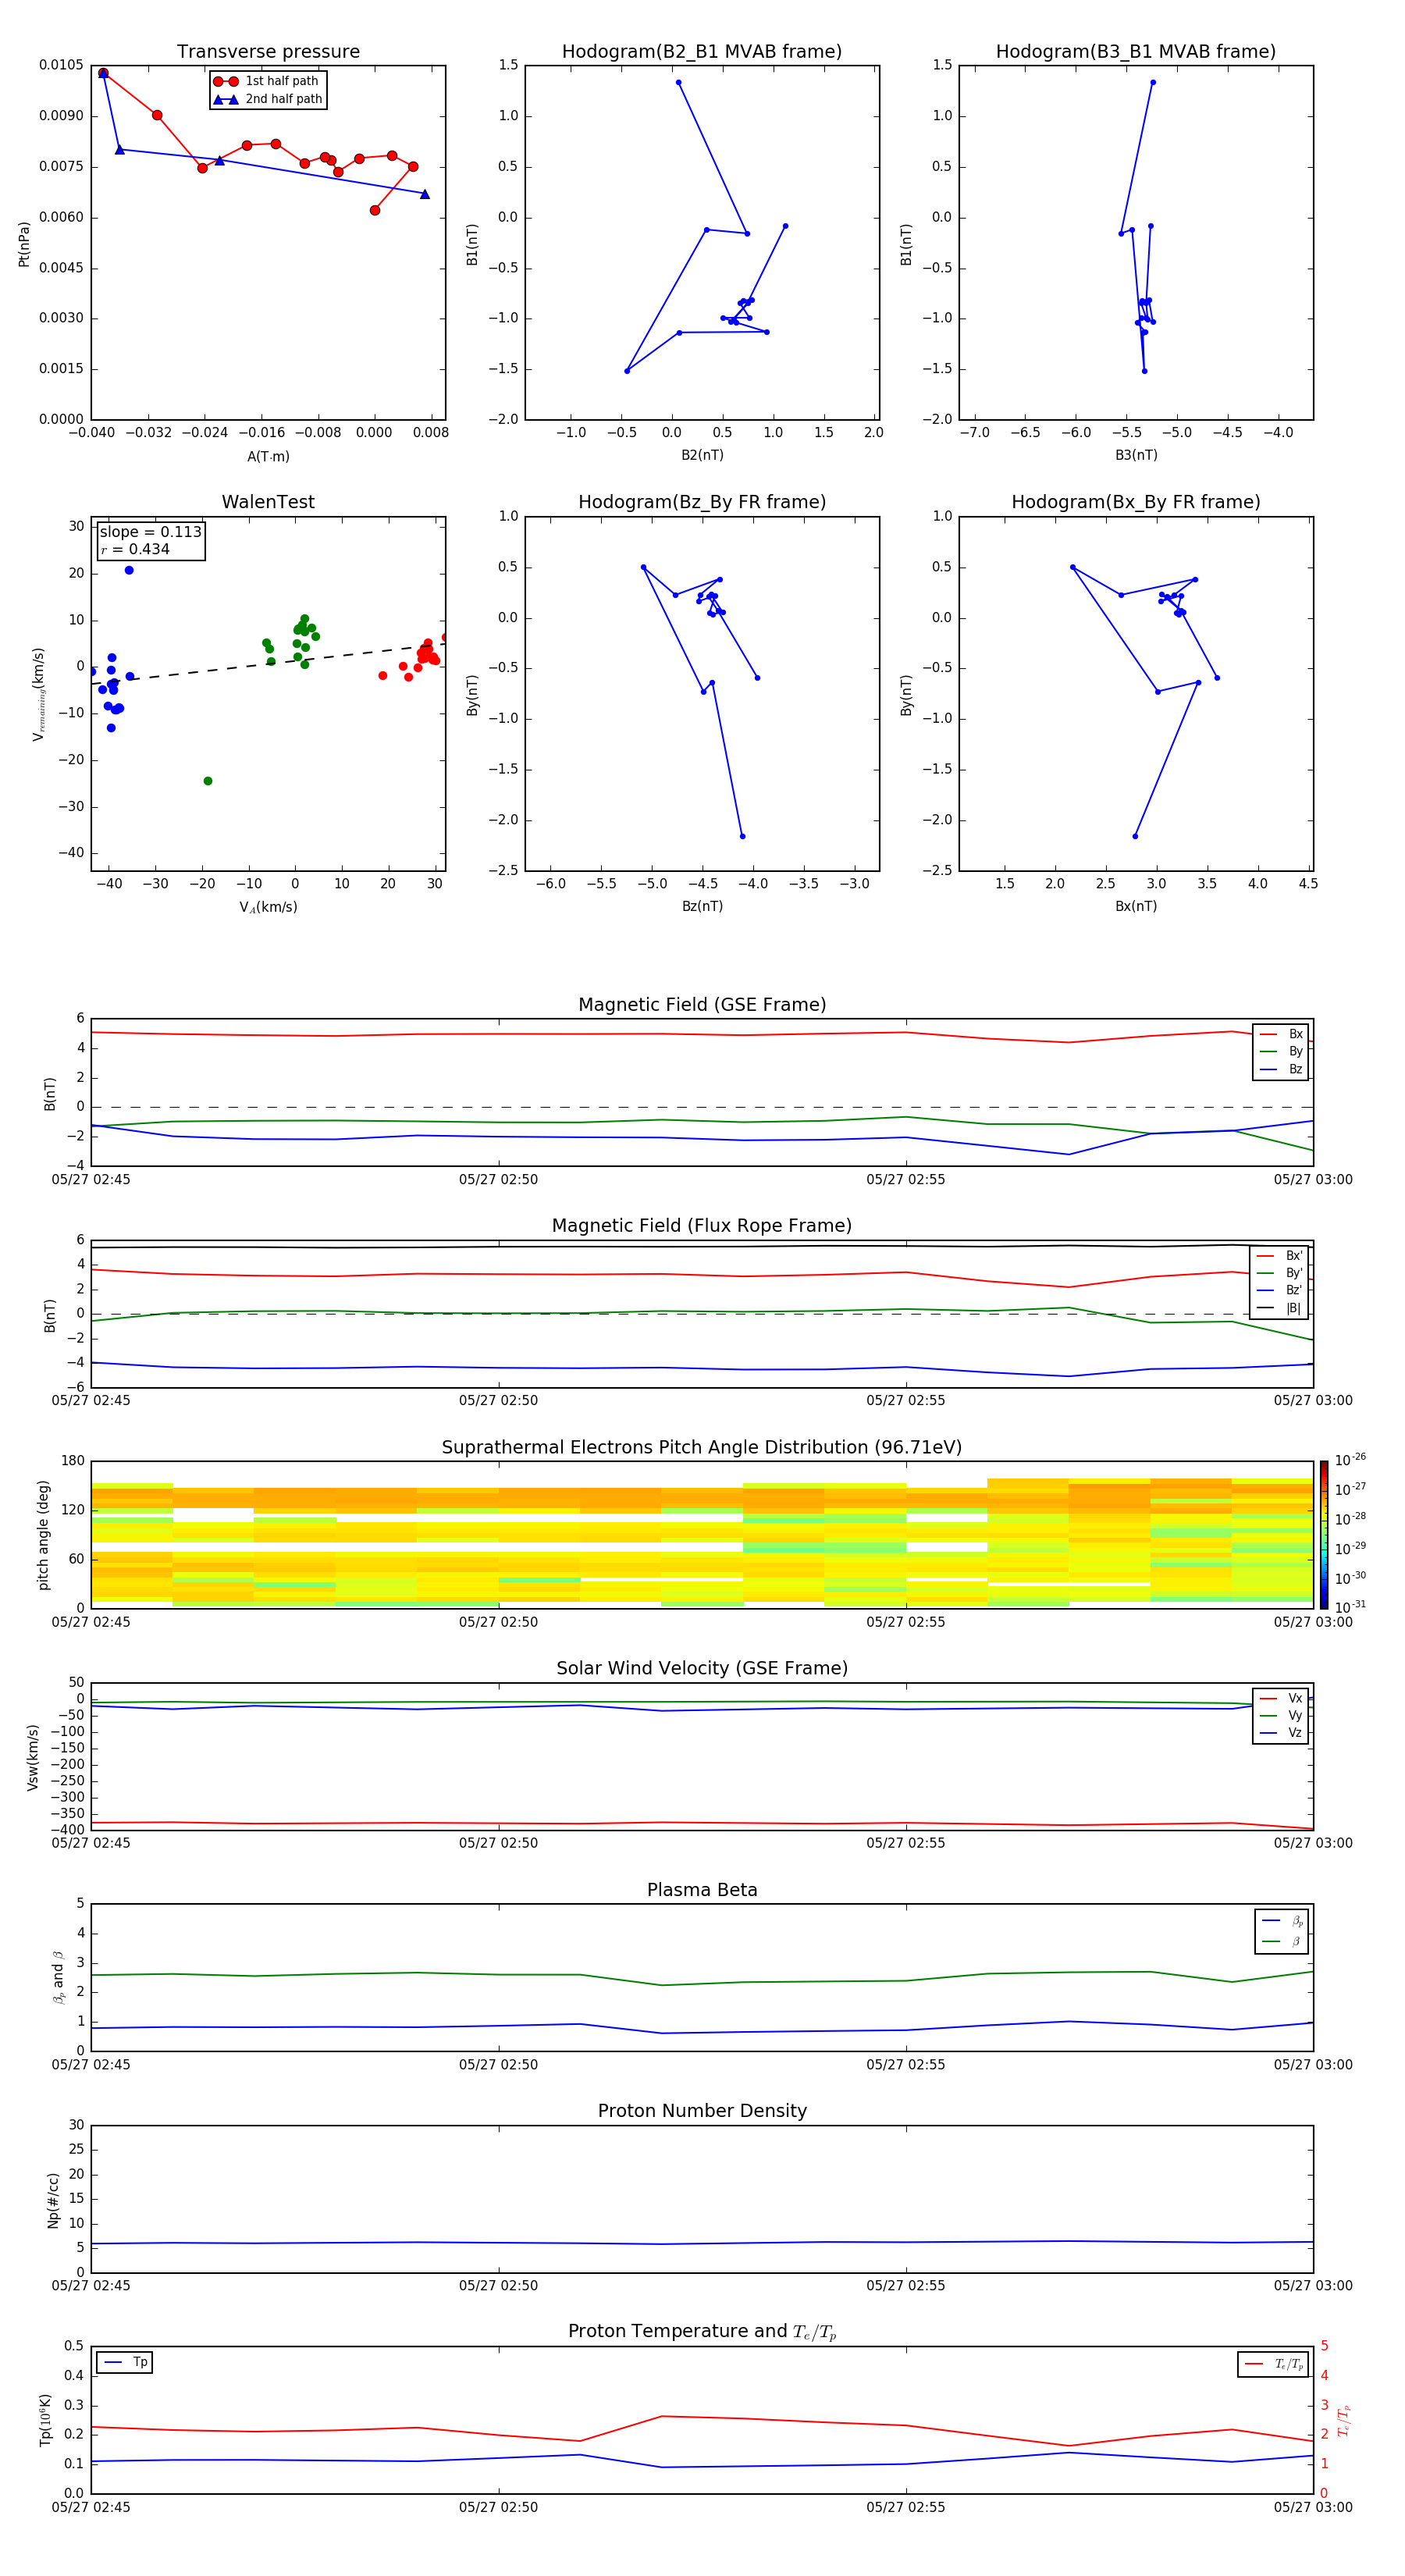This screenshot has height=2576, width=1405.
Task: Click the "Bx(nT)" x-axis label
Action: point(1136,906)
